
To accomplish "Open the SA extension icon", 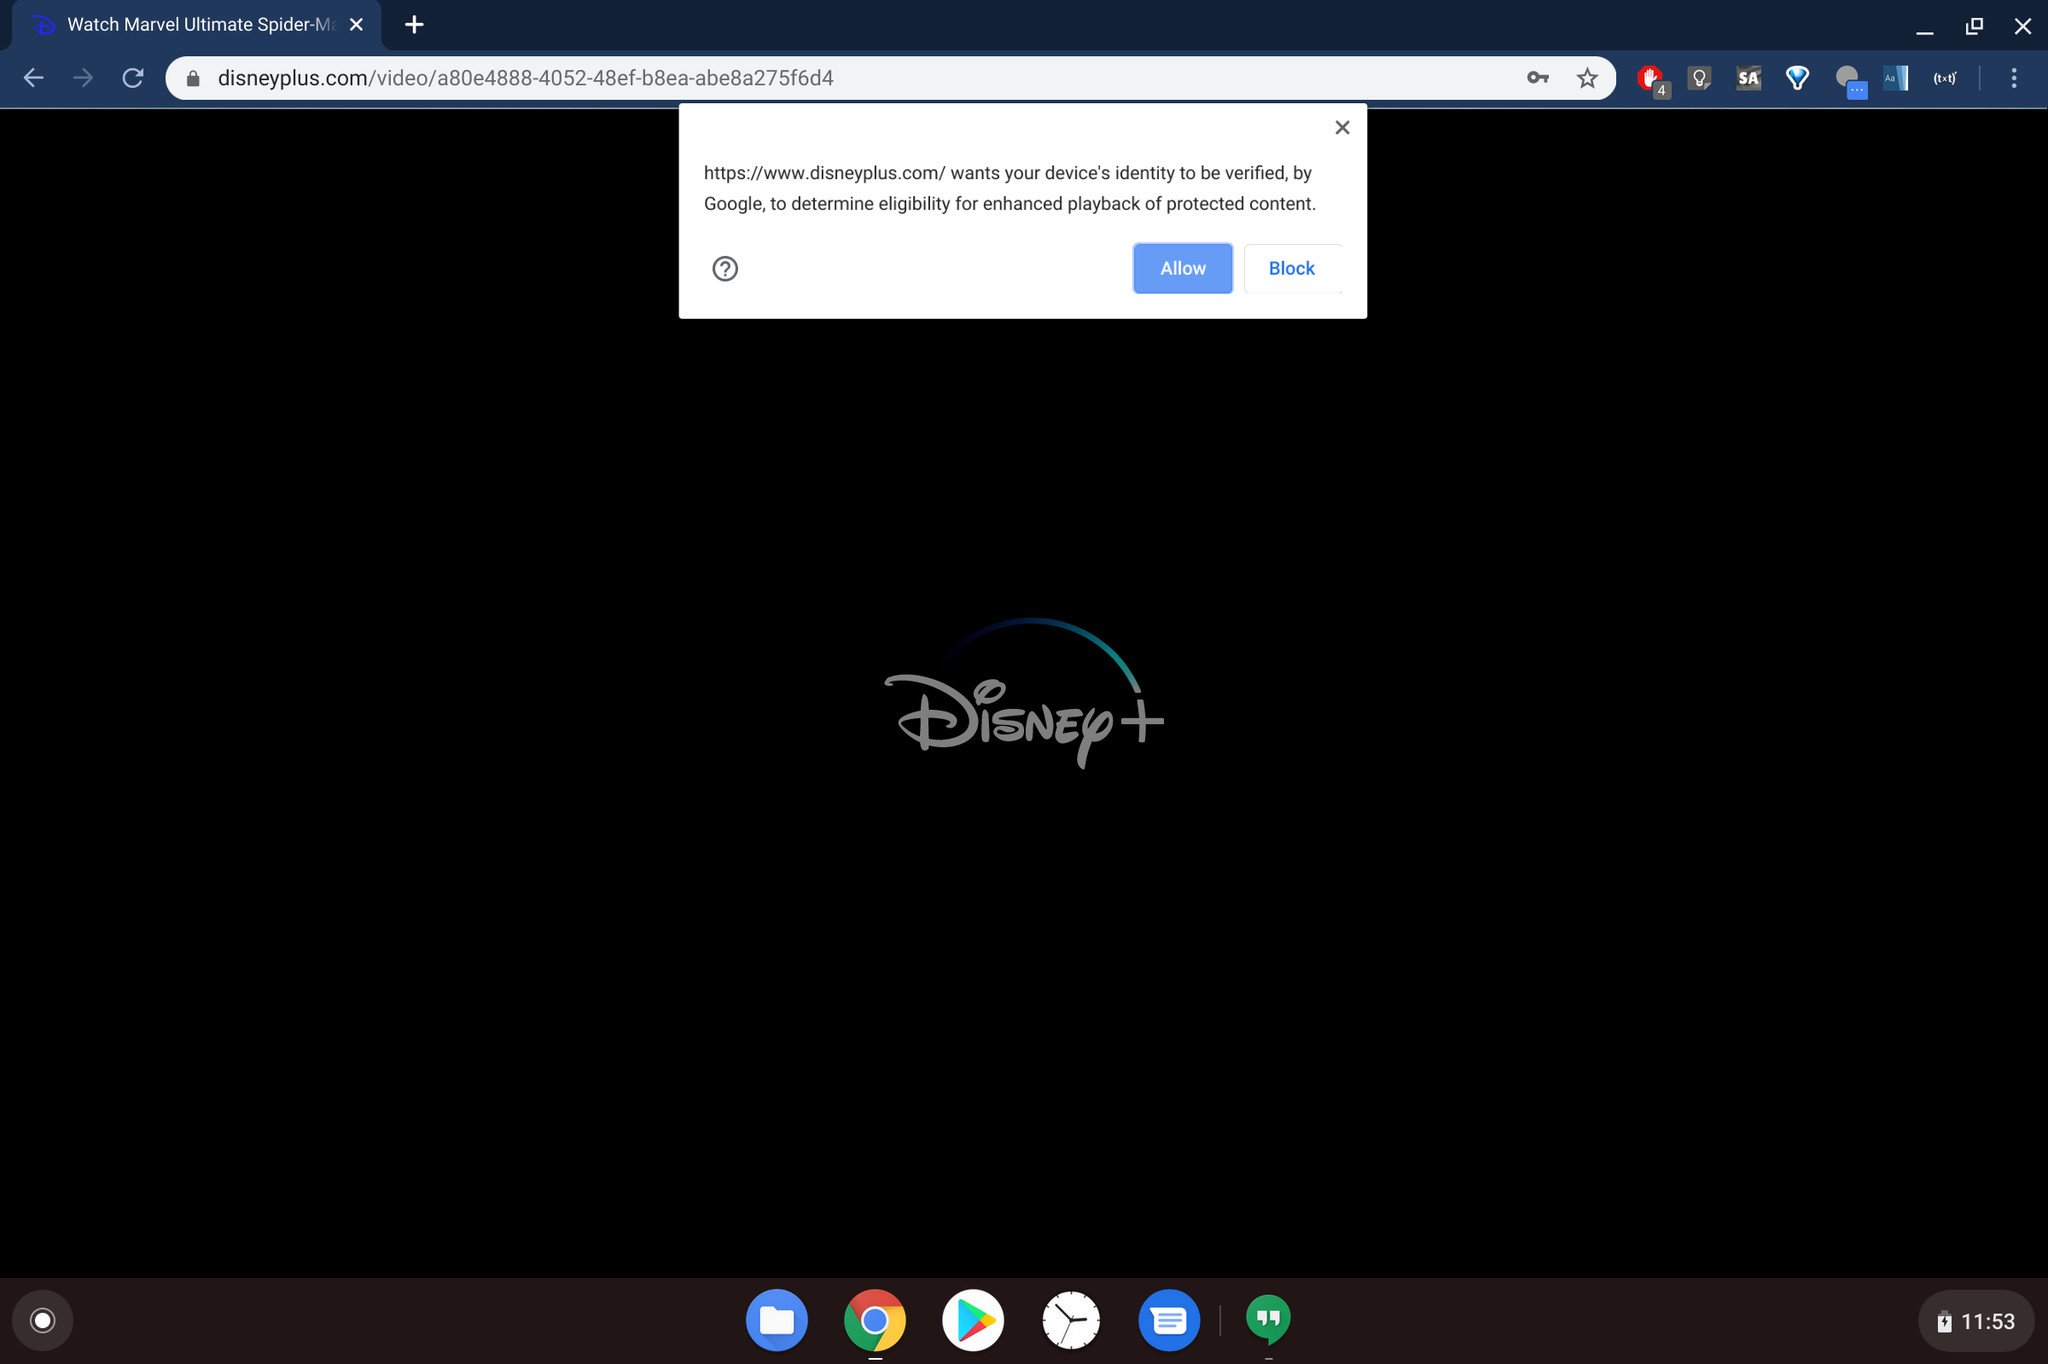I will (1748, 78).
